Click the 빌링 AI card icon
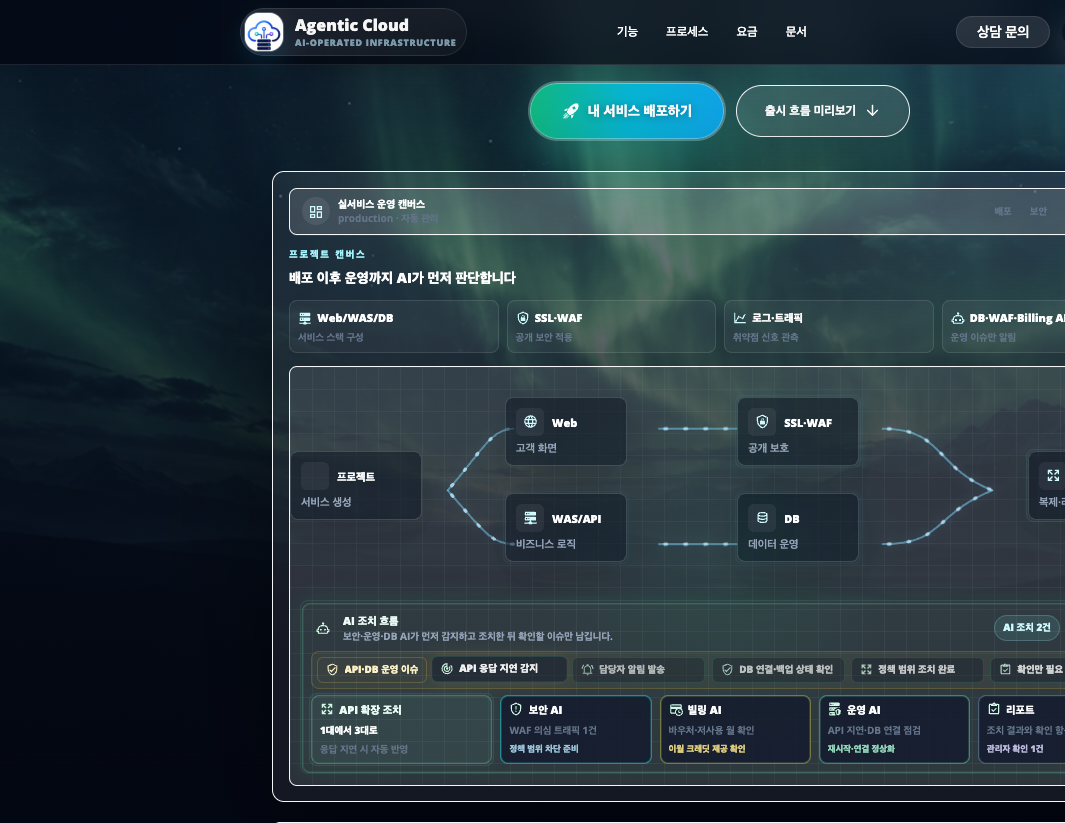This screenshot has height=823, width=1065. point(676,710)
